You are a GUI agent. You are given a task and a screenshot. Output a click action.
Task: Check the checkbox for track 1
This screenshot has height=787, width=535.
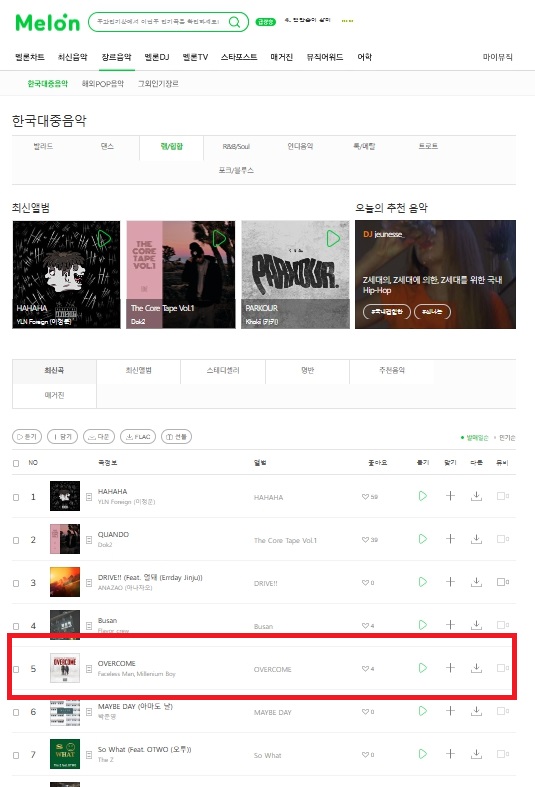pyautogui.click(x=16, y=497)
